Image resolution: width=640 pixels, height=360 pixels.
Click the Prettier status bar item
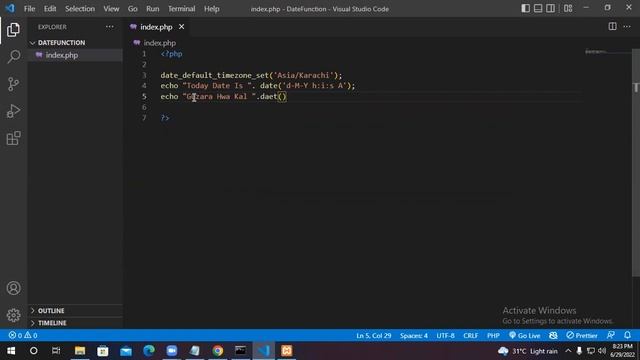coord(582,336)
